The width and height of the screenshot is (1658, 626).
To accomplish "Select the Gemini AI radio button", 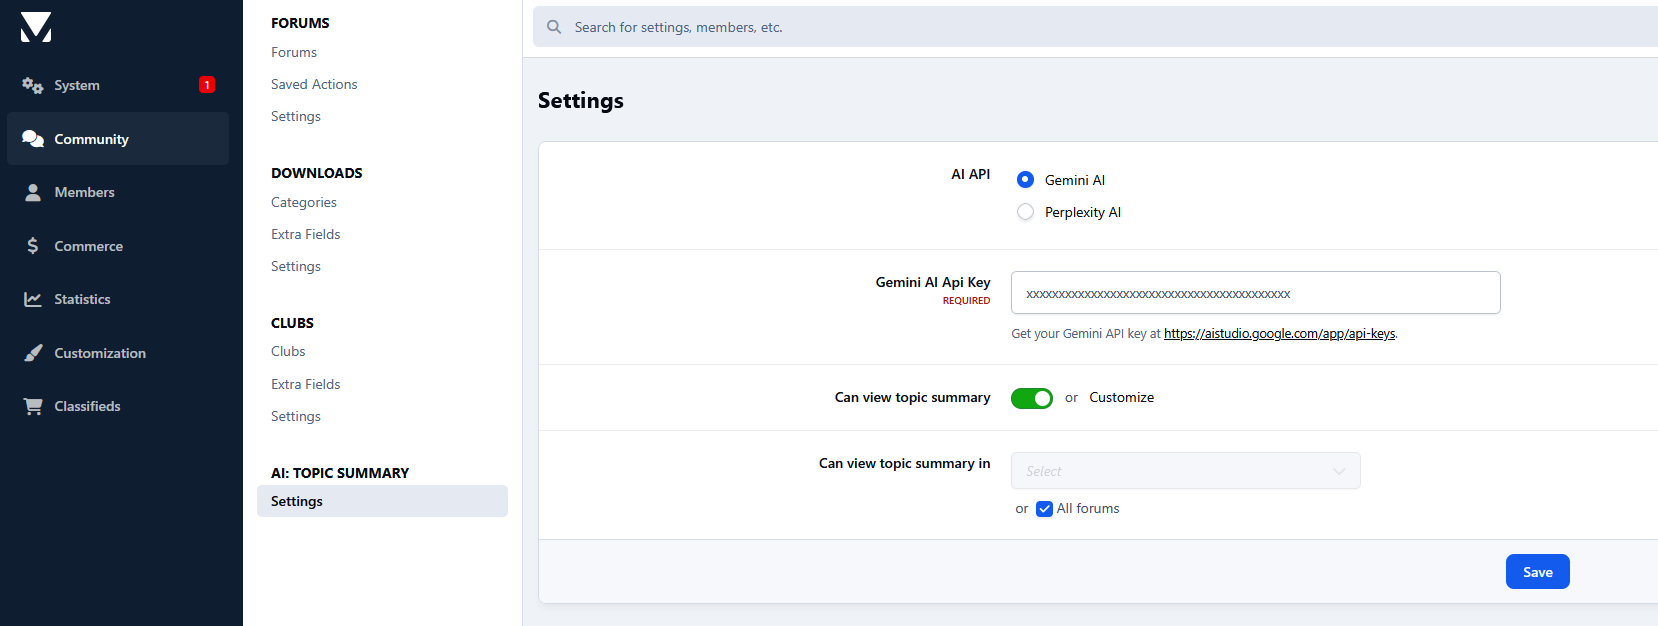I will 1025,180.
